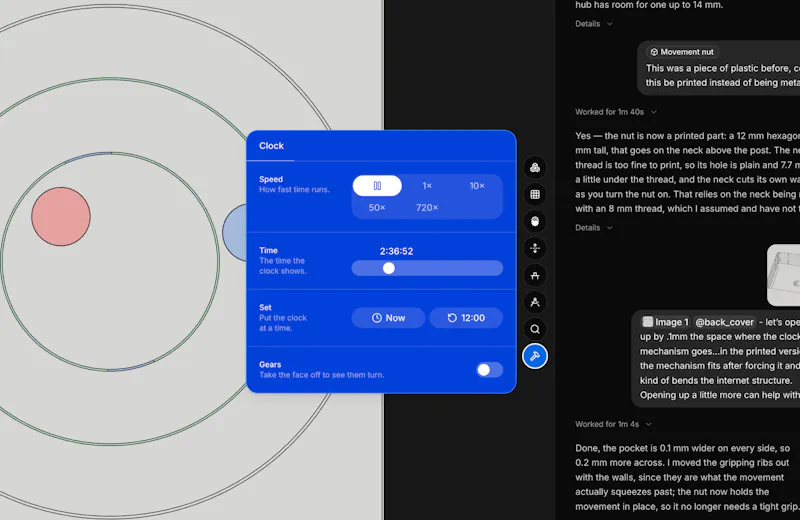Expand Worked for 1m 4s
The height and width of the screenshot is (520, 800).
tap(613, 425)
